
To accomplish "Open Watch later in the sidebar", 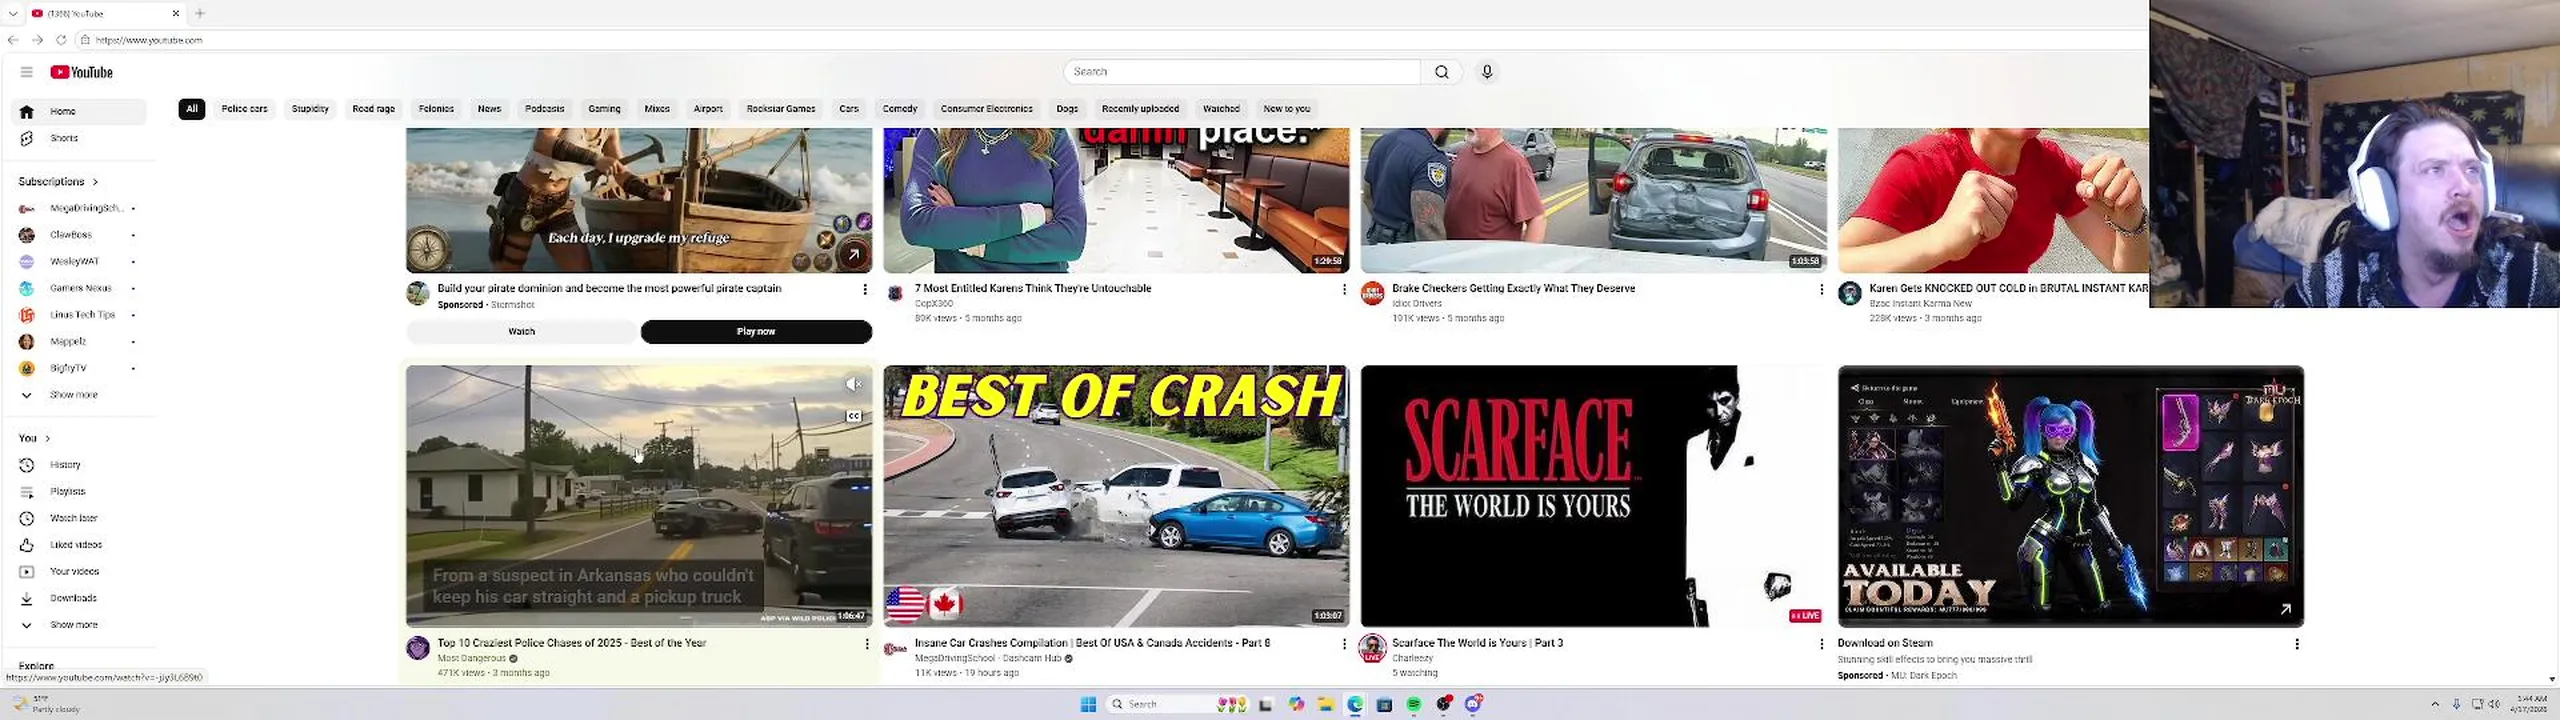I will tap(78, 518).
